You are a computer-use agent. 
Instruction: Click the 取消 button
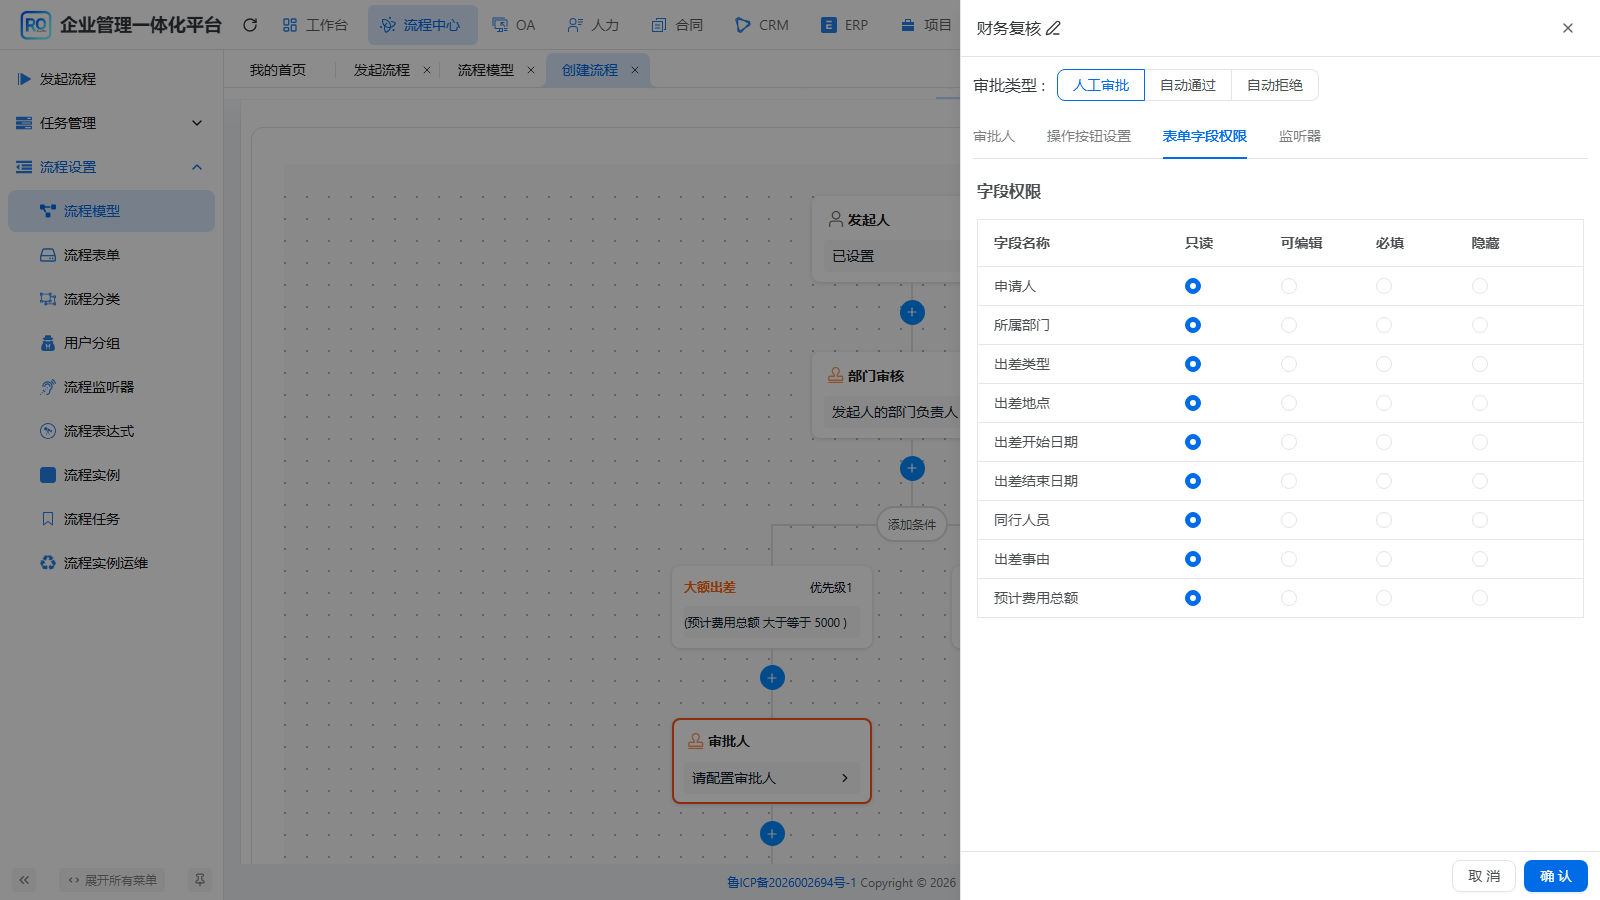(x=1484, y=876)
